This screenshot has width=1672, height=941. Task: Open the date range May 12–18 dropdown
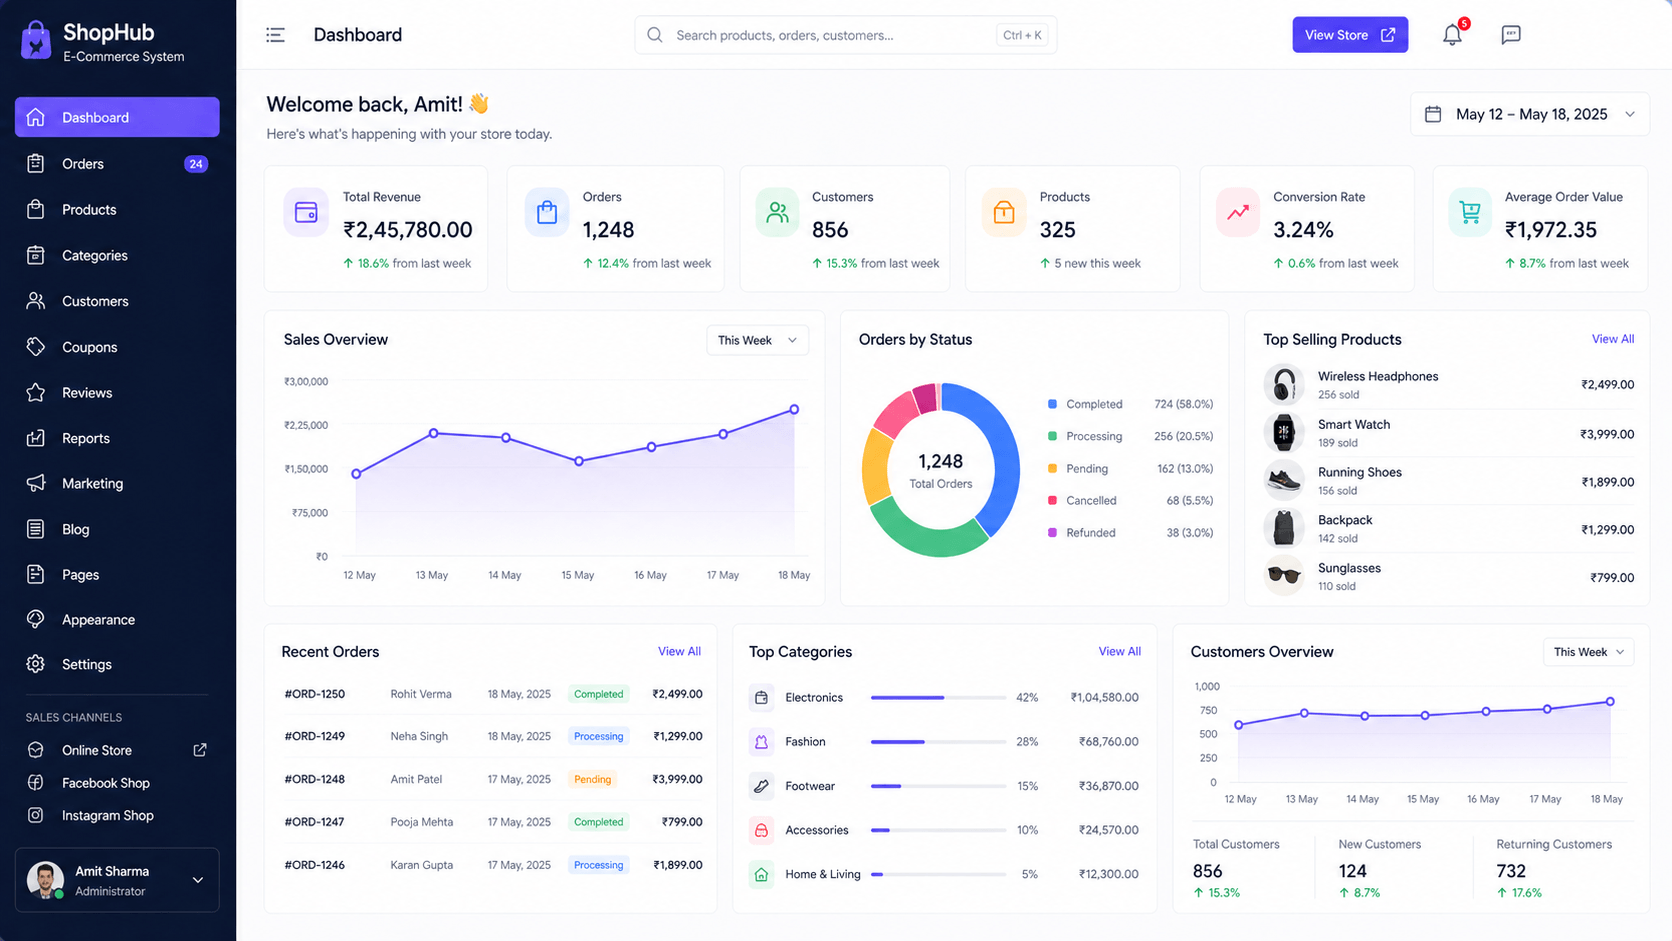(x=1529, y=114)
